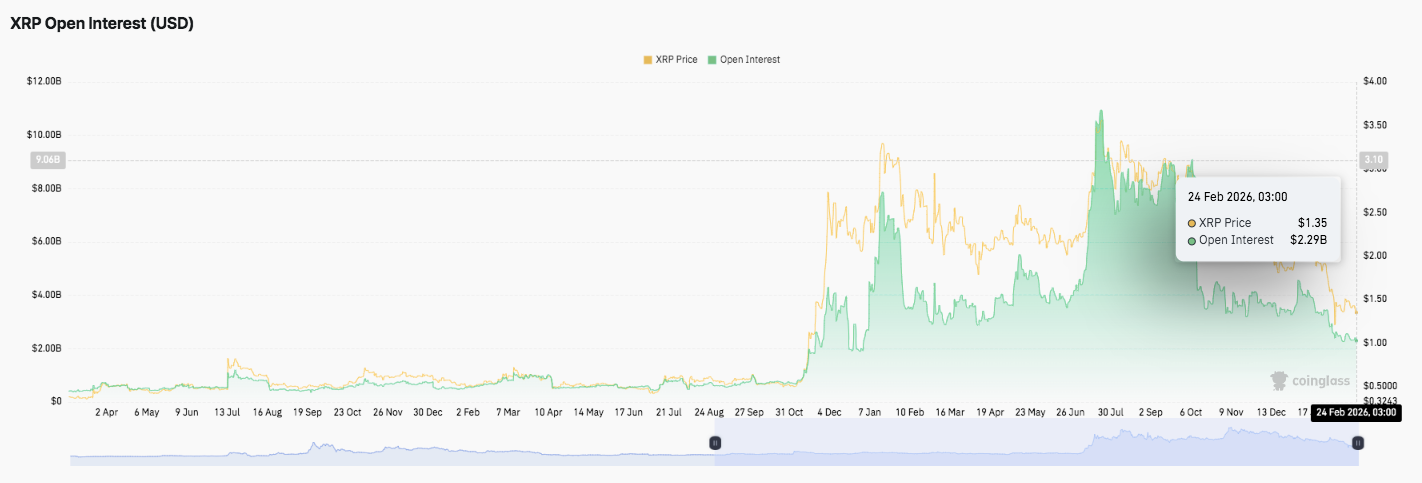Click the 4 Dec date on x-axis
This screenshot has height=483, width=1422.
click(x=828, y=412)
